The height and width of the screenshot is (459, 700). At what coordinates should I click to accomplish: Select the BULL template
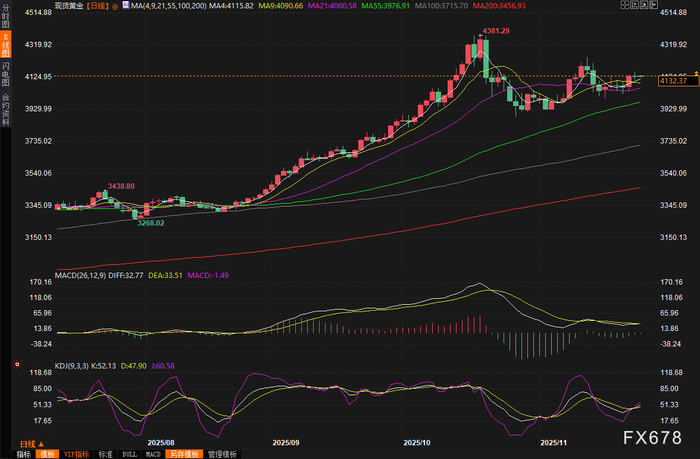pyautogui.click(x=129, y=454)
